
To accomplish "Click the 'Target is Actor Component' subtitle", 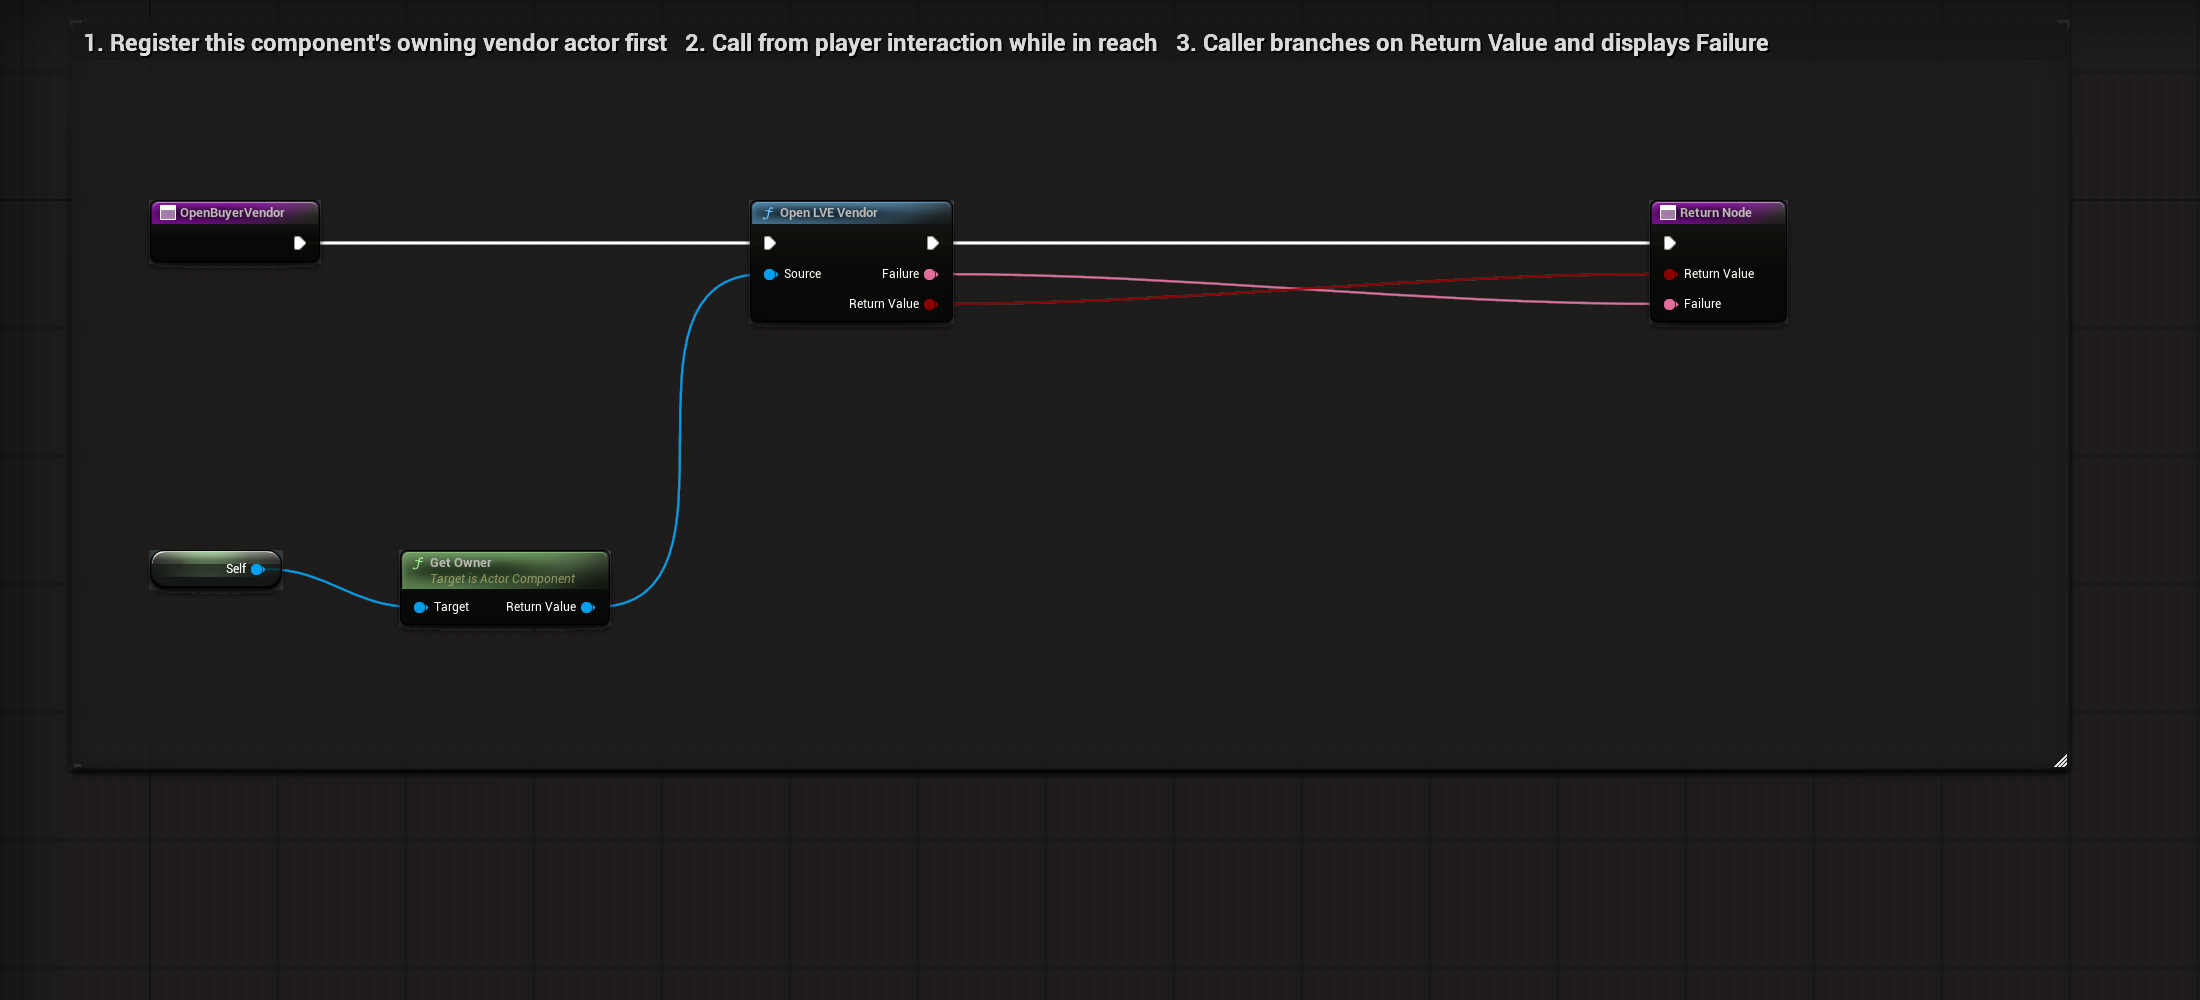I will pos(502,579).
